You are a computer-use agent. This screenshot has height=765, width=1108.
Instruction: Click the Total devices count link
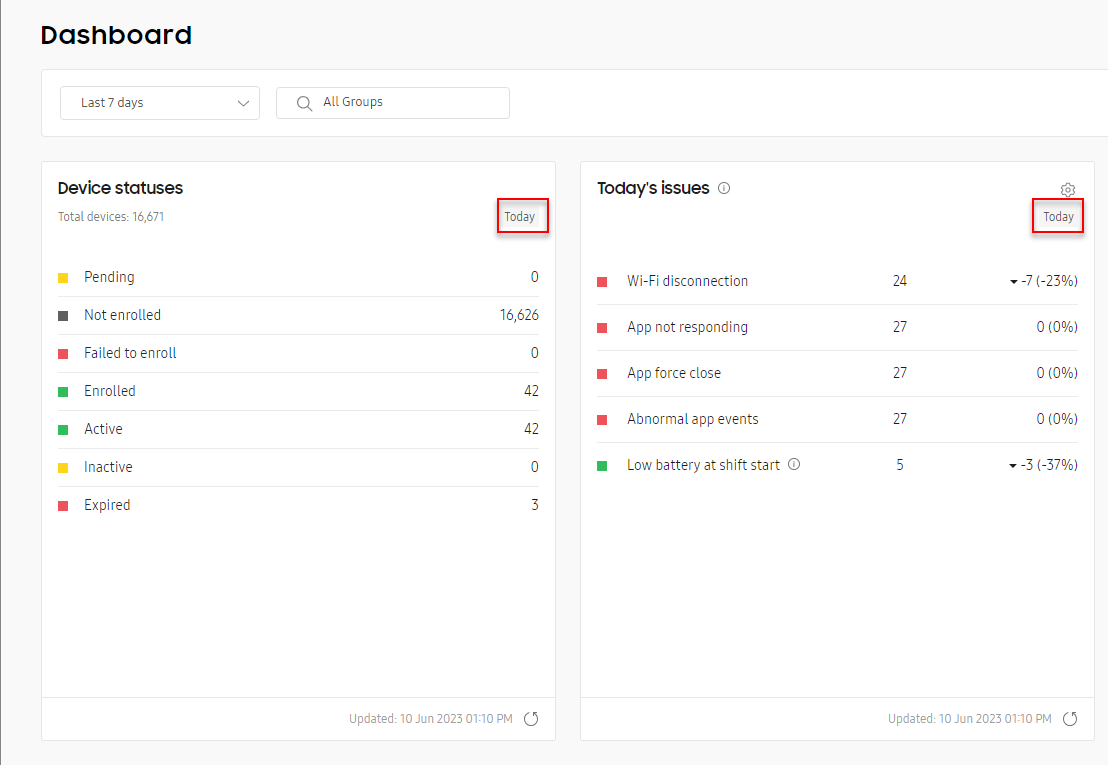[x=112, y=216]
